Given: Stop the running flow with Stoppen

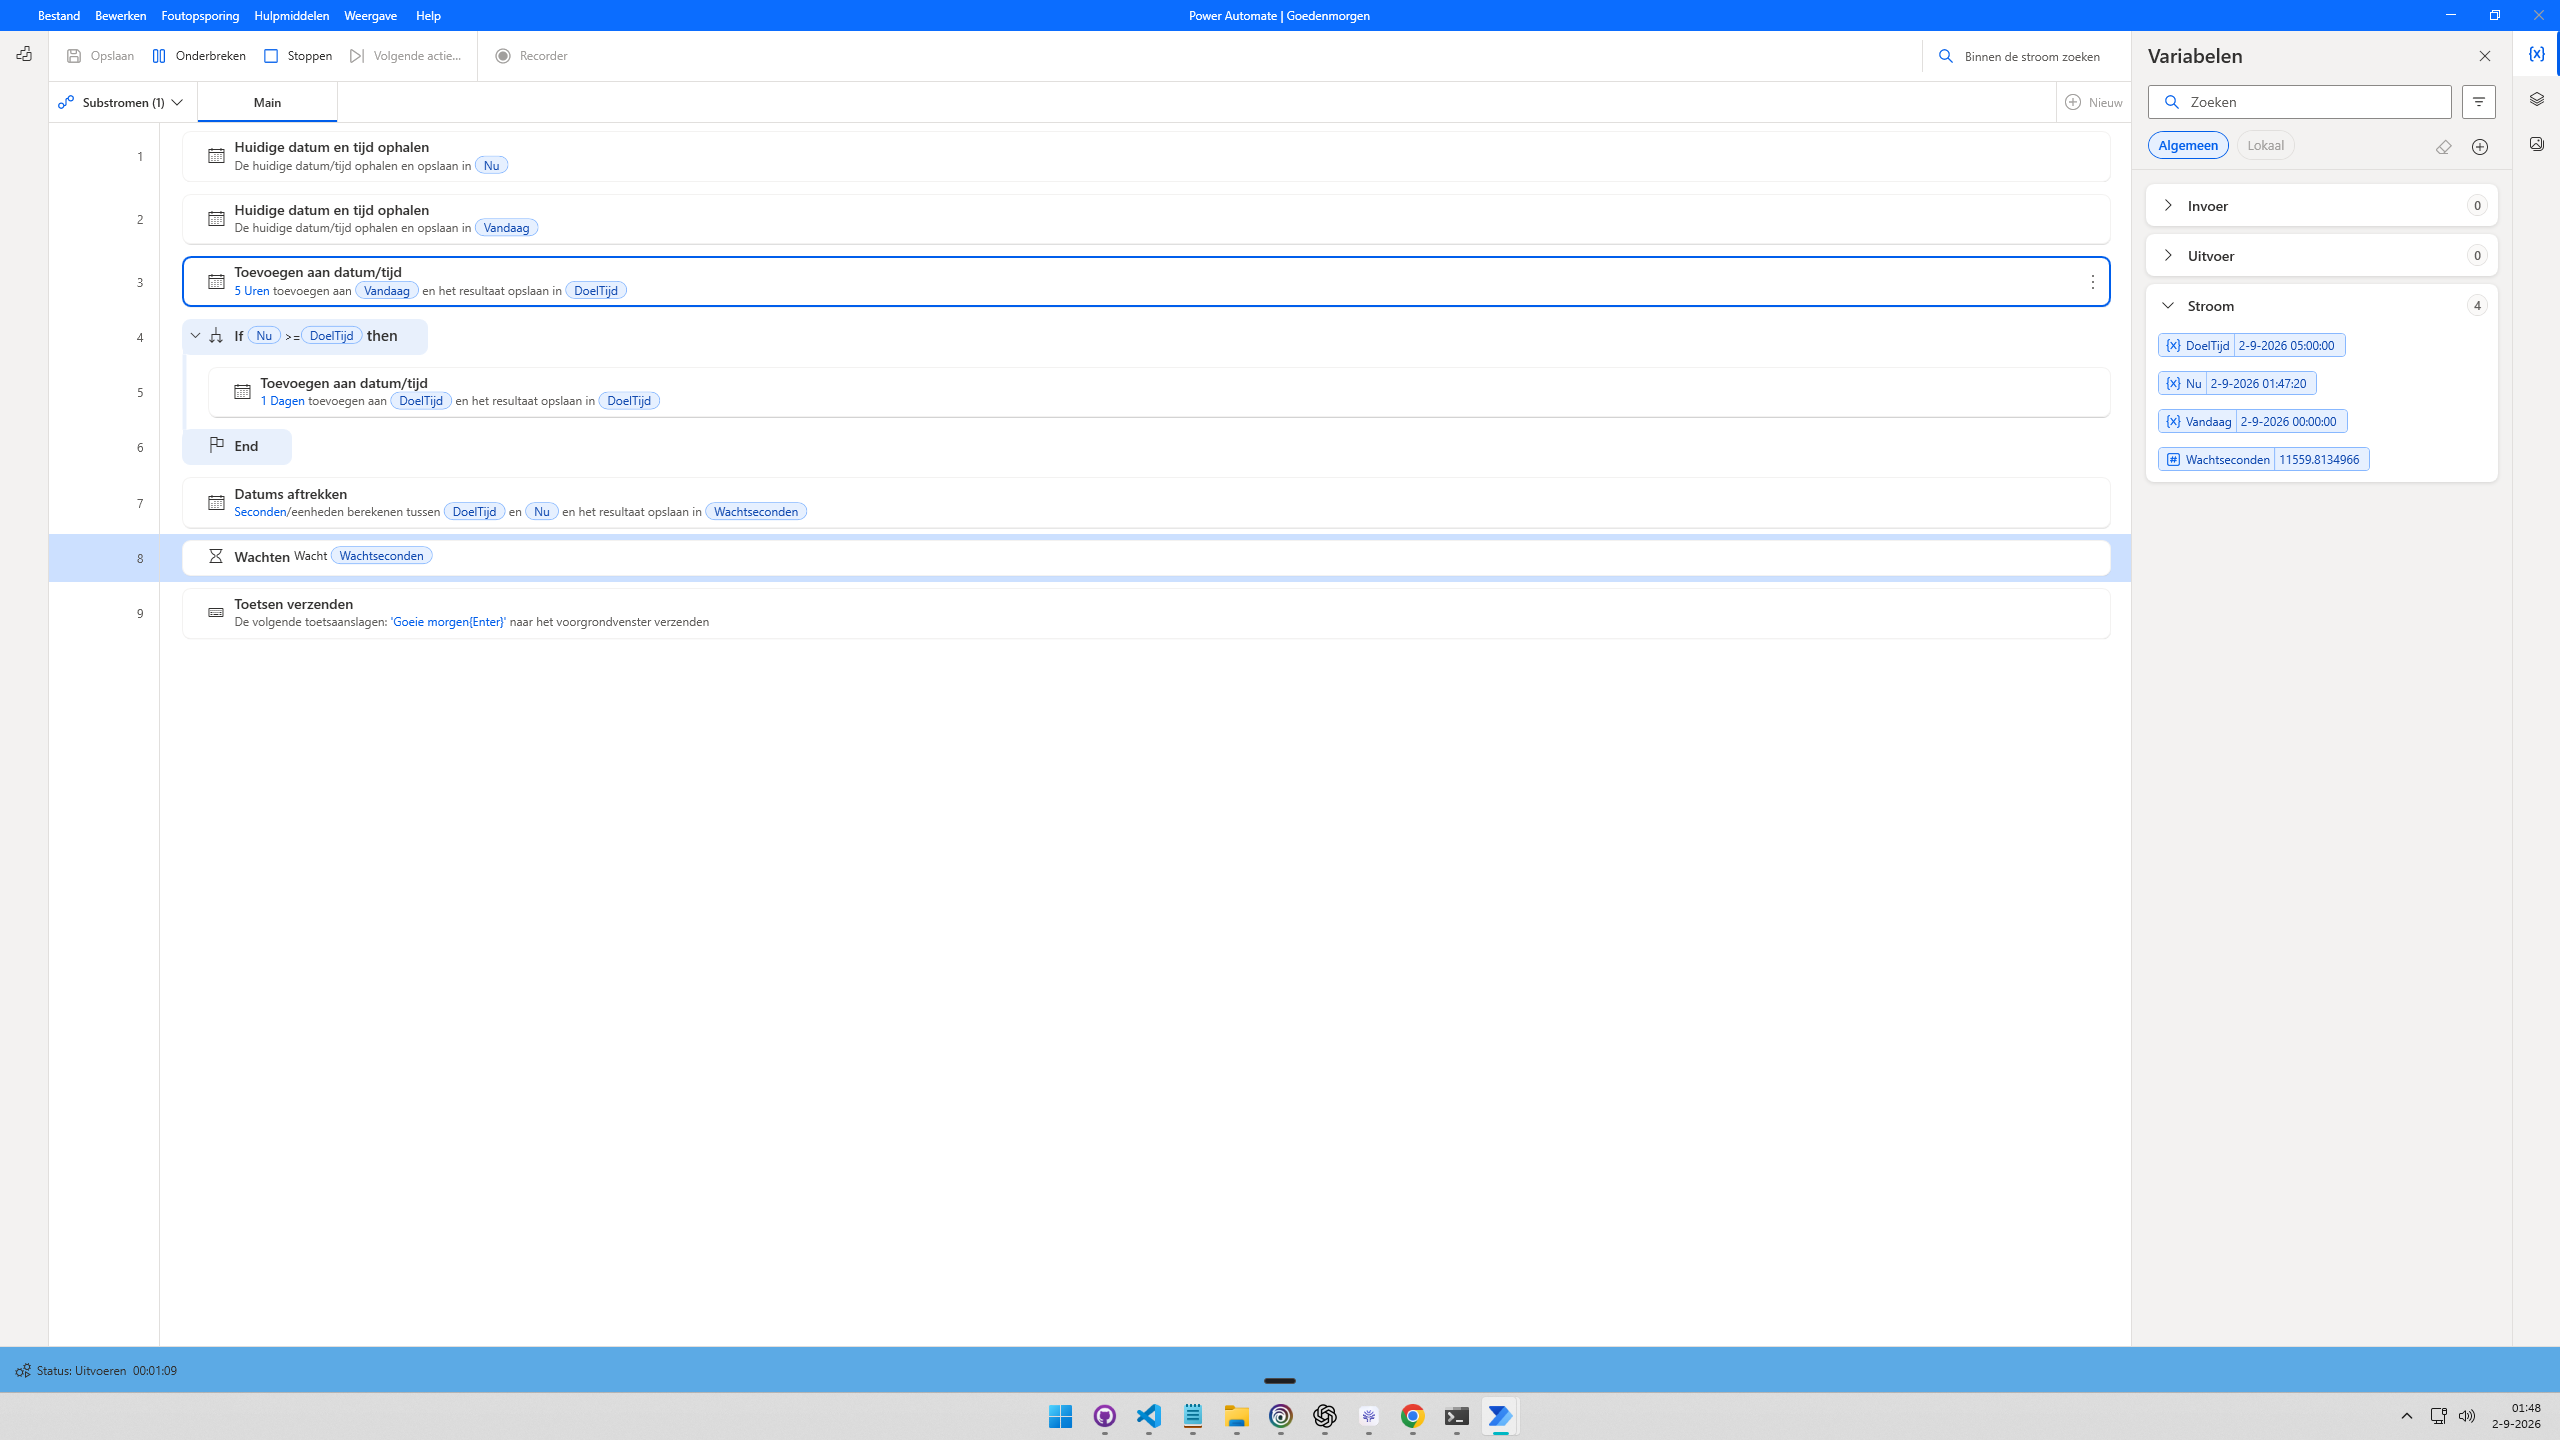Looking at the screenshot, I should click(x=298, y=56).
